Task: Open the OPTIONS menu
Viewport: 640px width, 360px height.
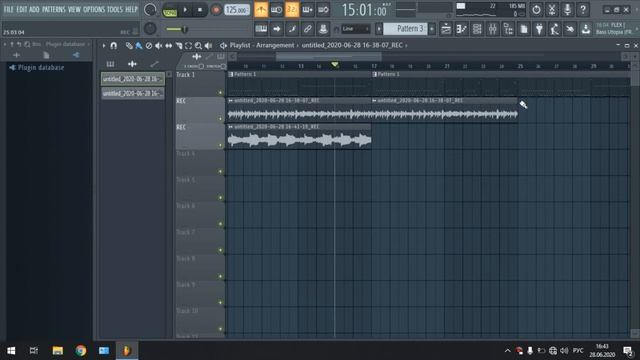Action: pos(94,9)
